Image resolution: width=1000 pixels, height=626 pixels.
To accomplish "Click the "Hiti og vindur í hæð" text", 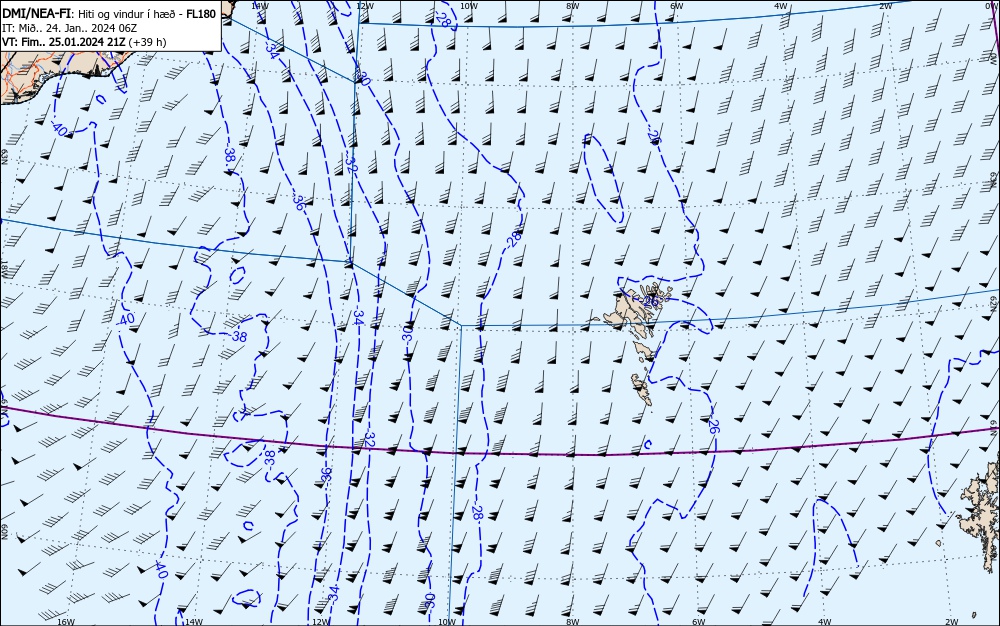I will pos(128,14).
